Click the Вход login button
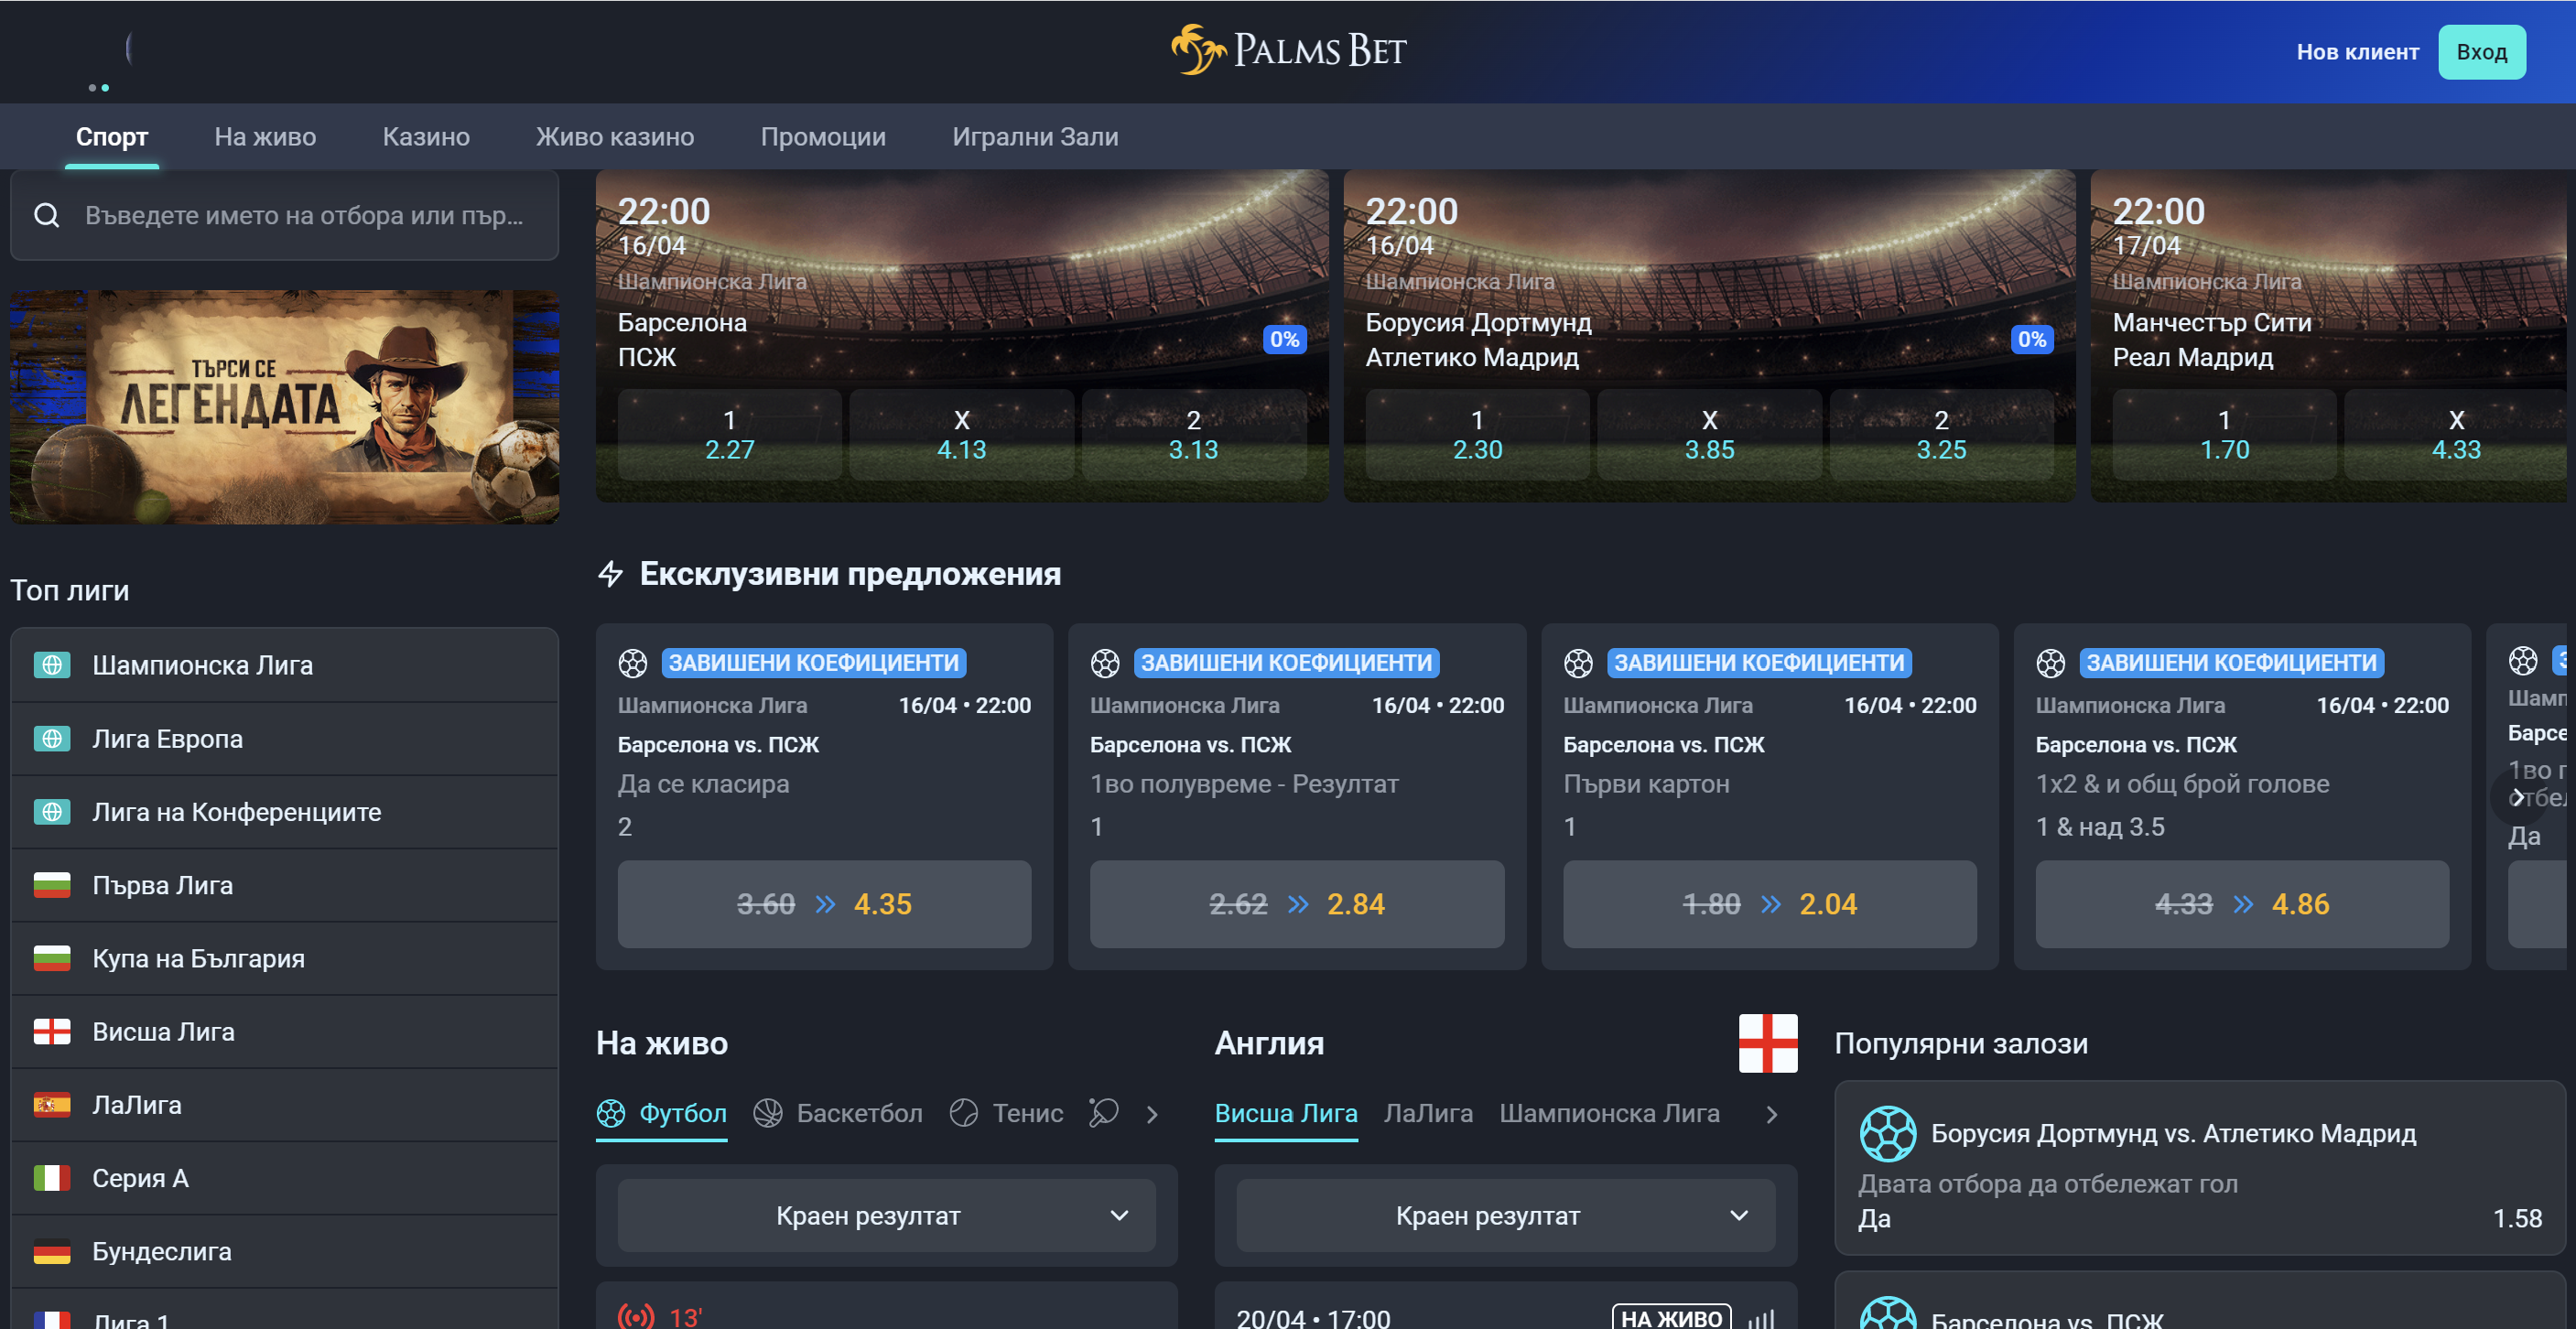 [x=2482, y=52]
